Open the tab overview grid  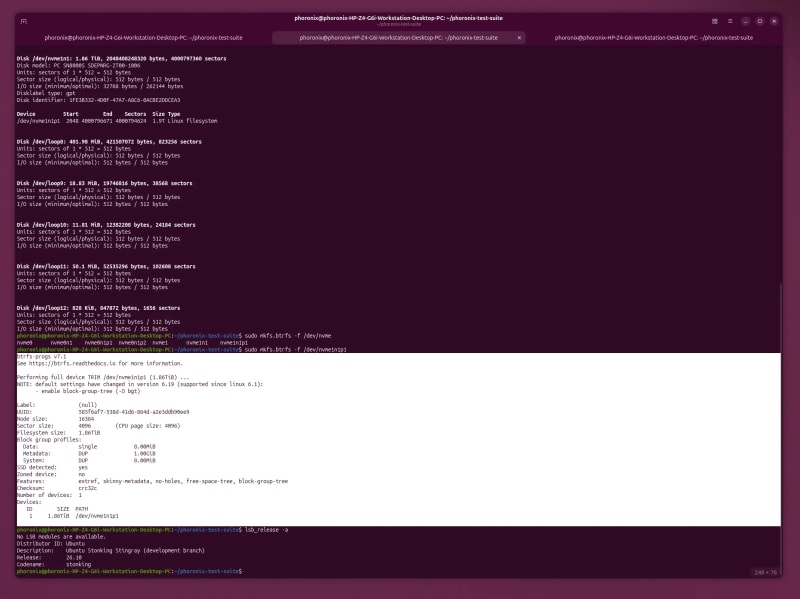click(714, 21)
